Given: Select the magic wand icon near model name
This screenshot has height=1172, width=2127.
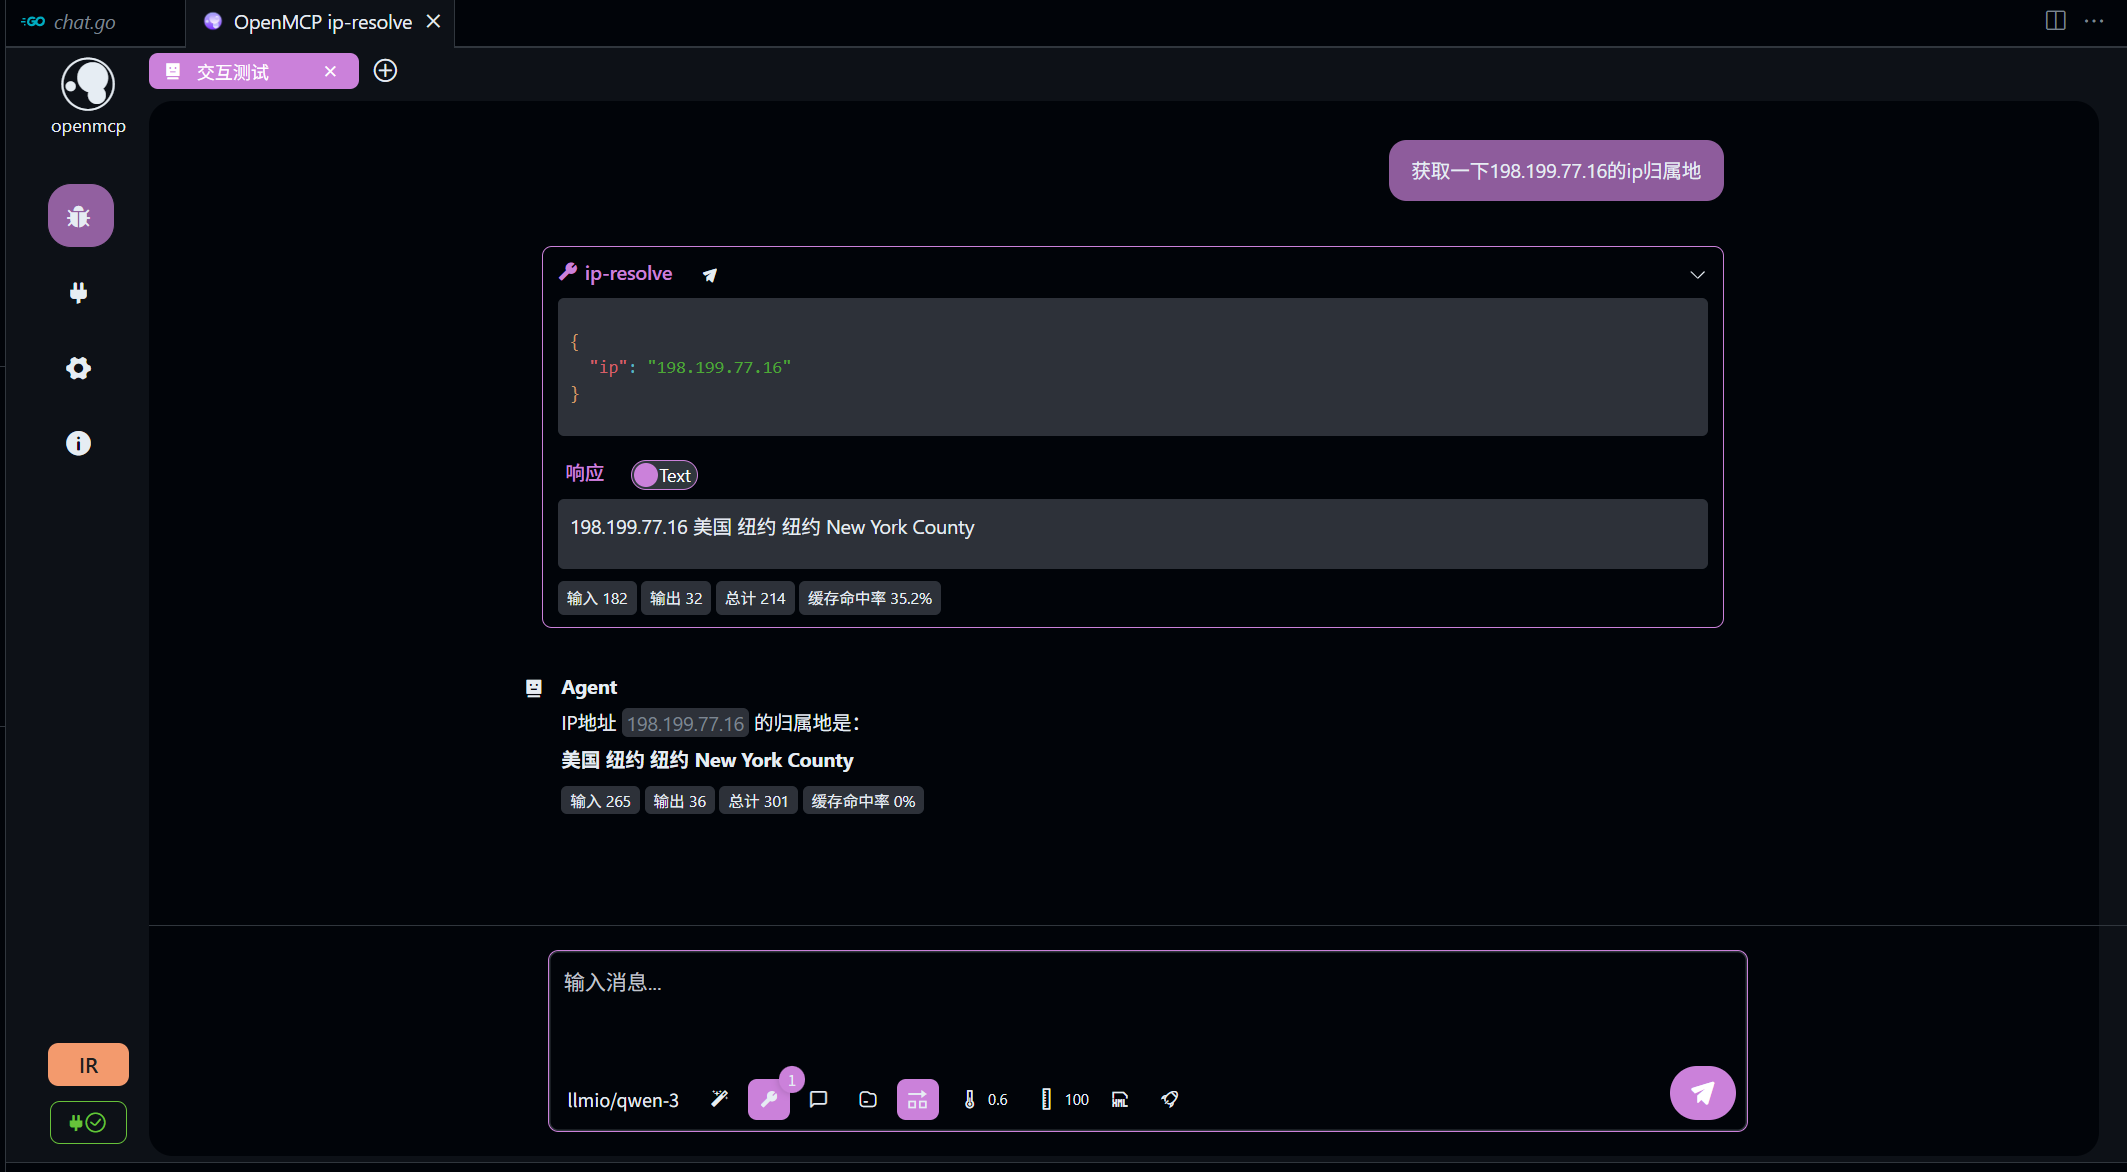Looking at the screenshot, I should 719,1098.
